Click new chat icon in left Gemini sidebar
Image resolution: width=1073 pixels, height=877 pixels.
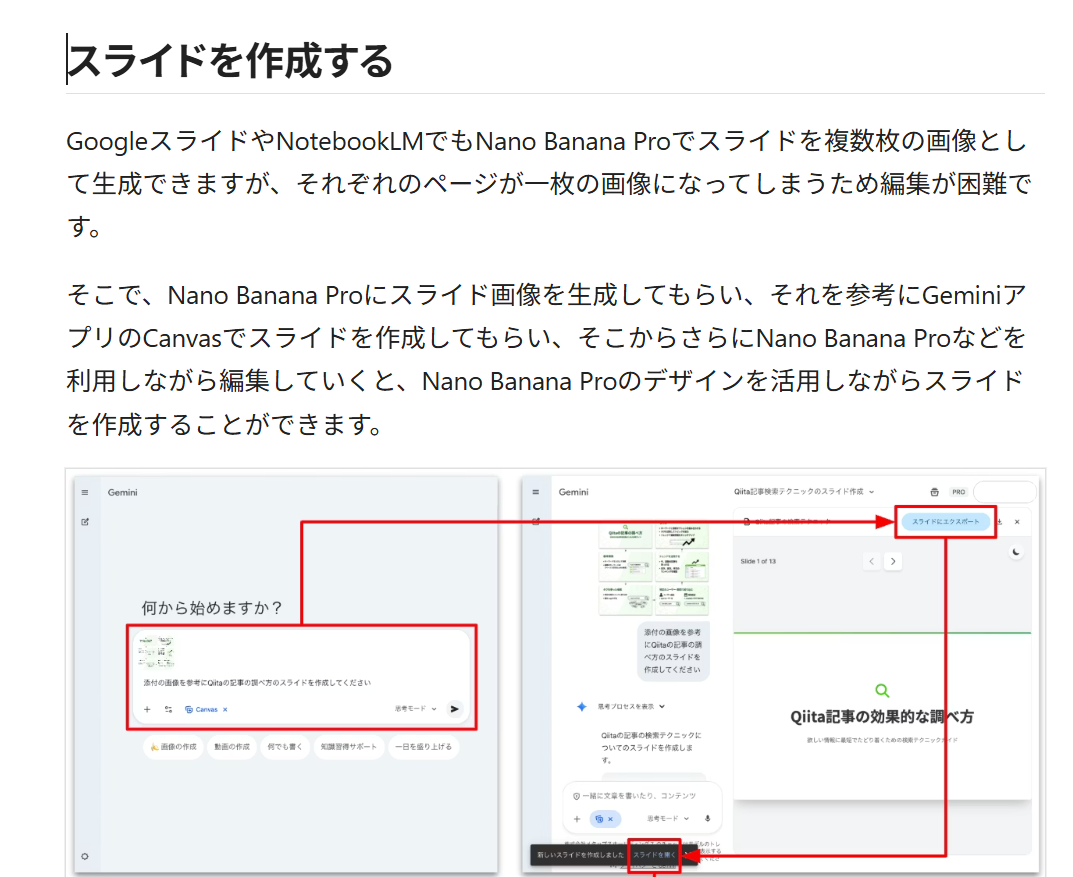point(85,521)
